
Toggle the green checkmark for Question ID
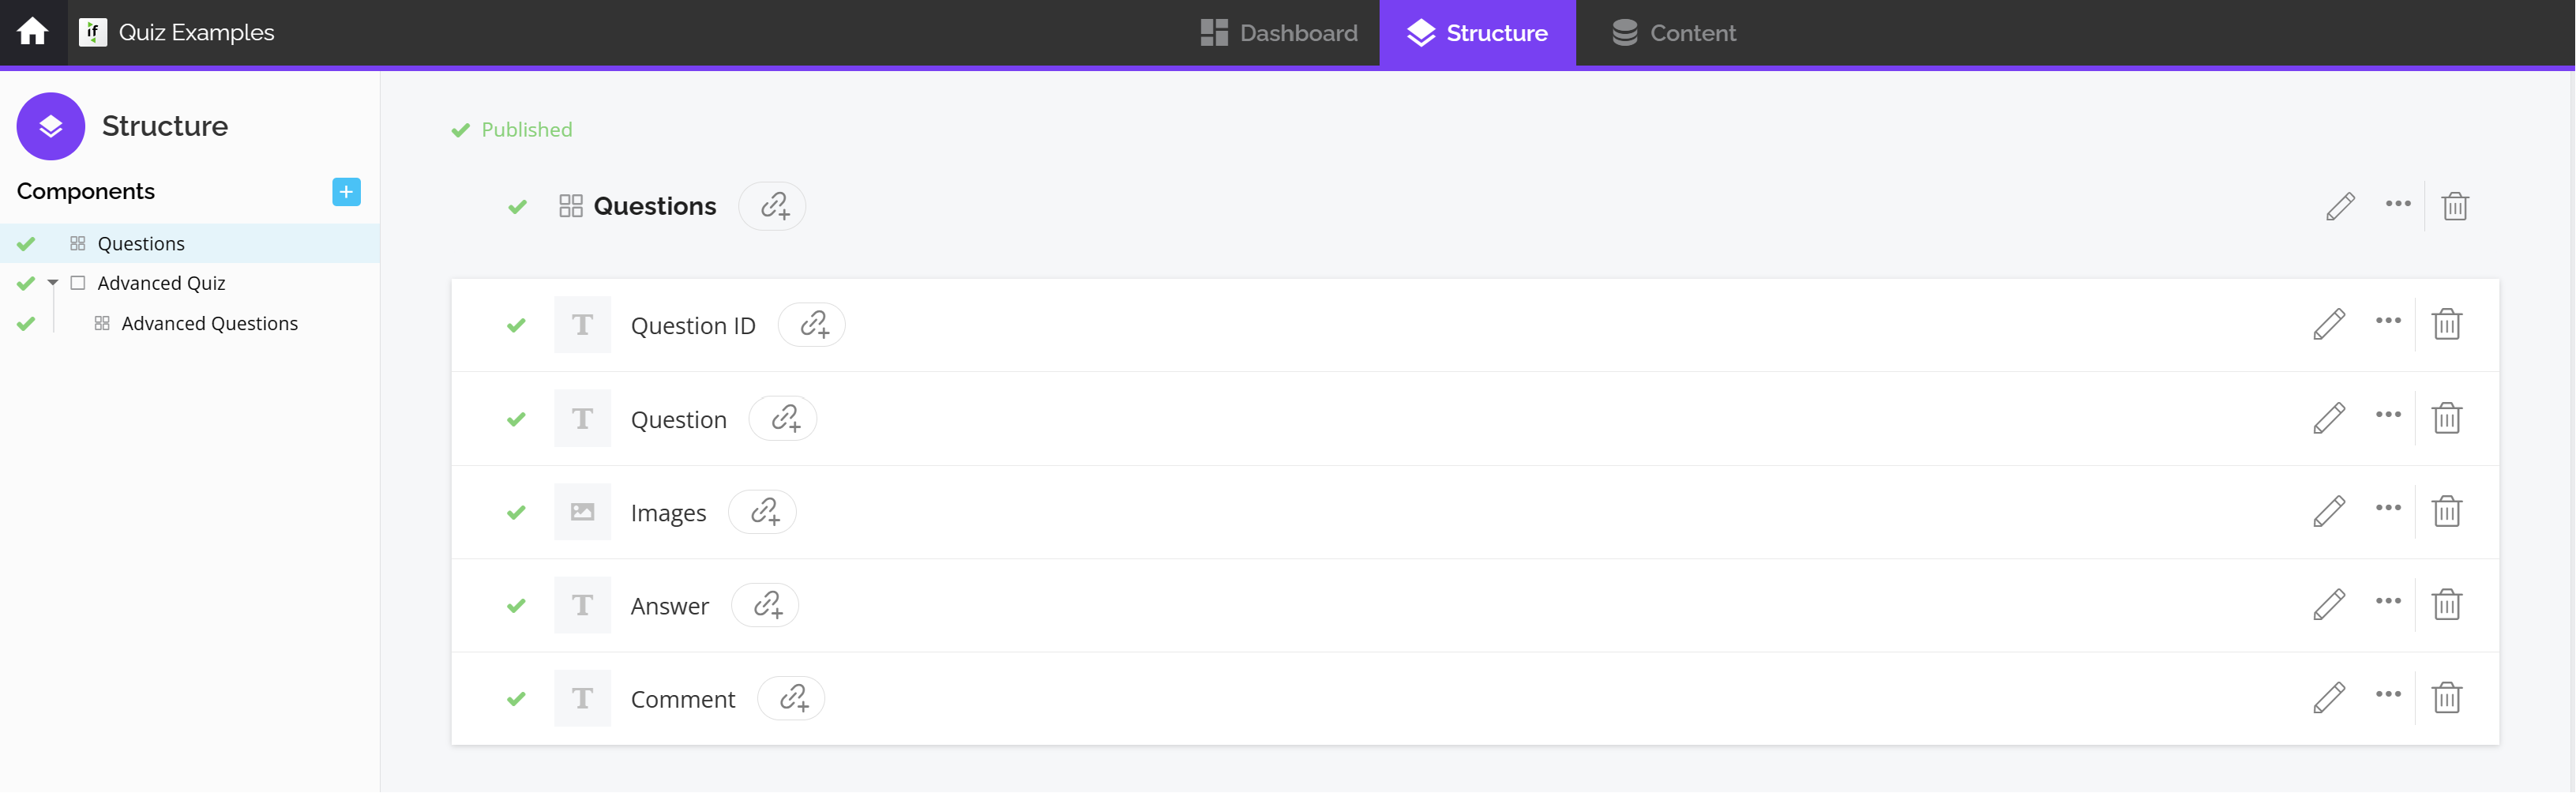pyautogui.click(x=516, y=325)
